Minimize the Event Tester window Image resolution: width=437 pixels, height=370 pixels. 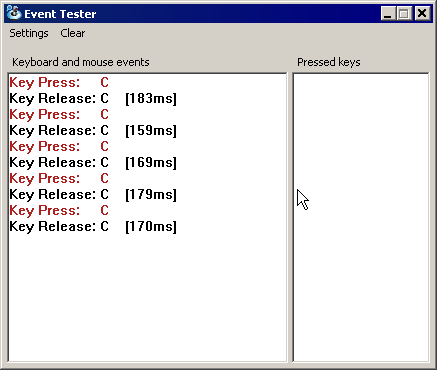pyautogui.click(x=388, y=14)
